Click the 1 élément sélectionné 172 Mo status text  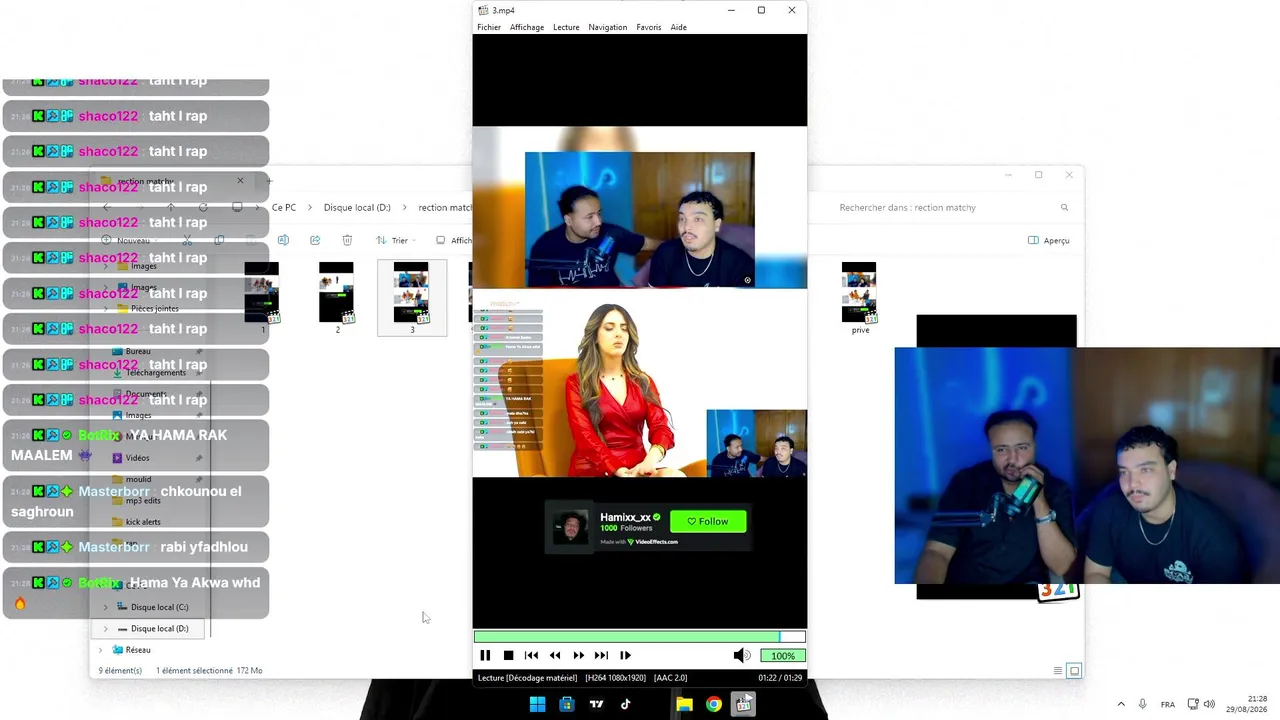[x=209, y=671]
